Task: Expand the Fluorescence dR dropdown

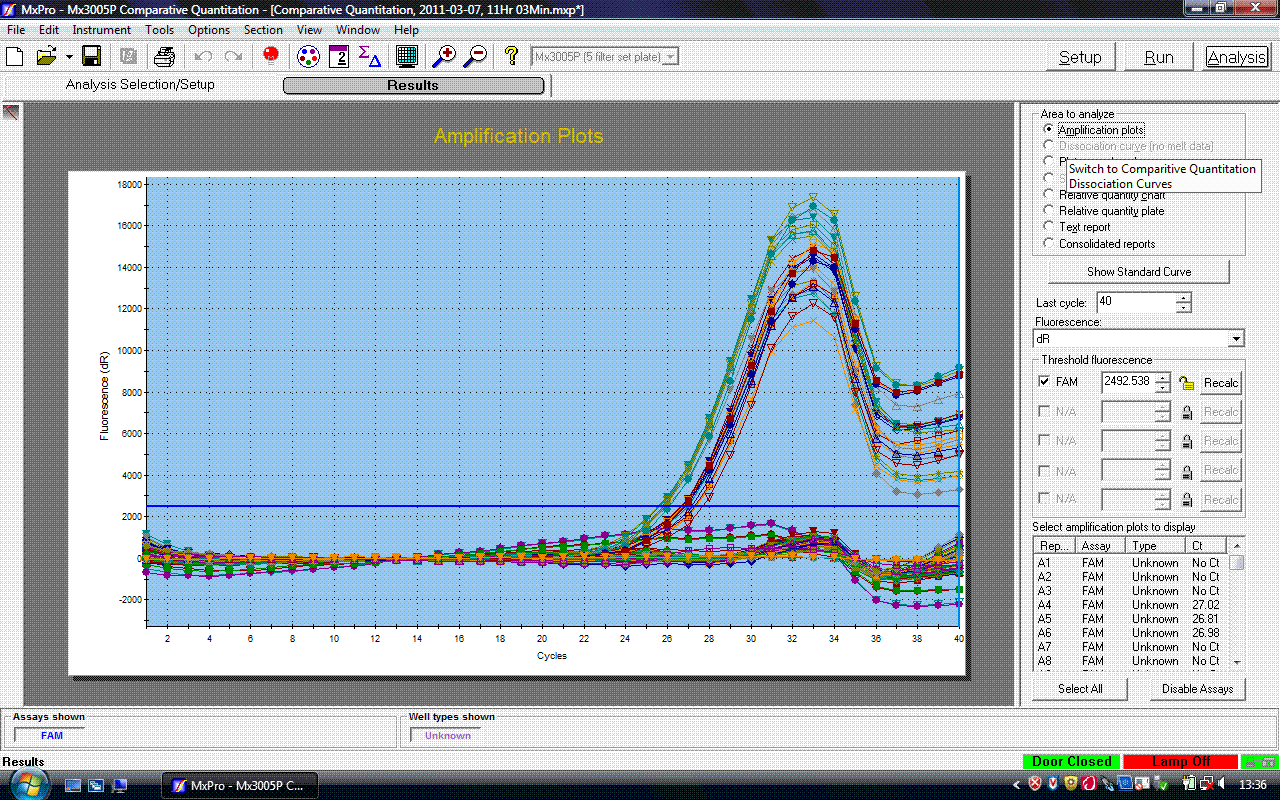Action: 1236,339
